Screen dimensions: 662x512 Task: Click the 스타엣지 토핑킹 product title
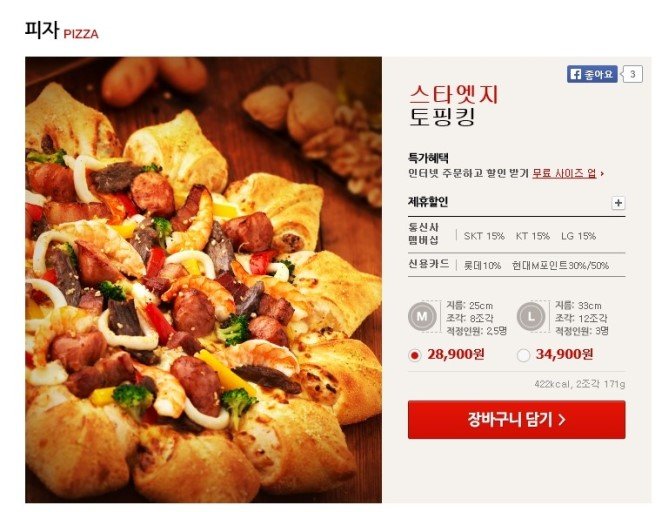[x=454, y=106]
